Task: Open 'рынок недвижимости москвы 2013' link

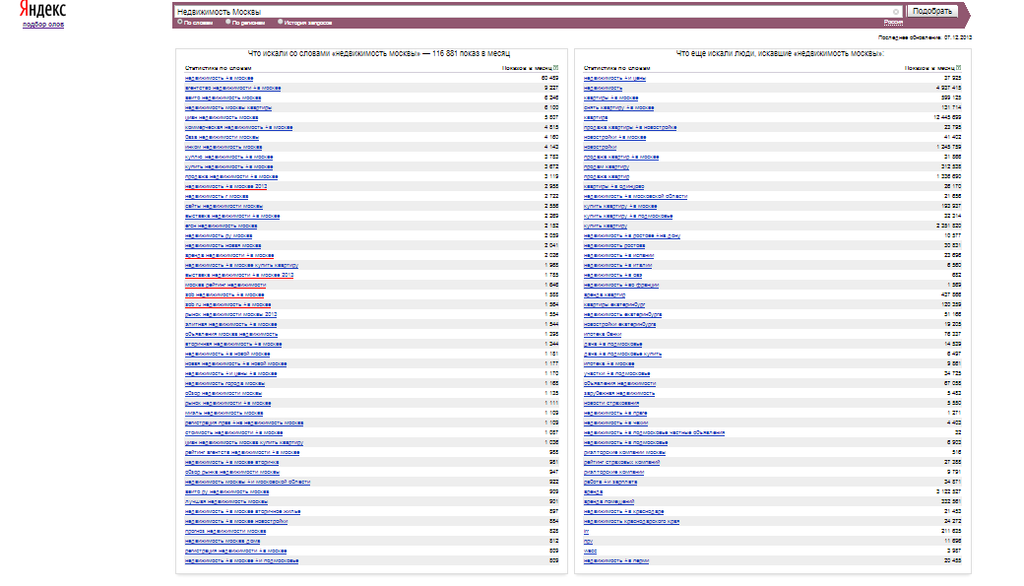Action: [231, 314]
